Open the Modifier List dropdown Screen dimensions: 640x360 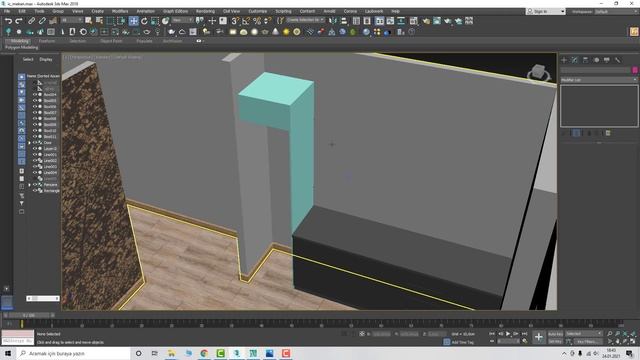click(599, 80)
